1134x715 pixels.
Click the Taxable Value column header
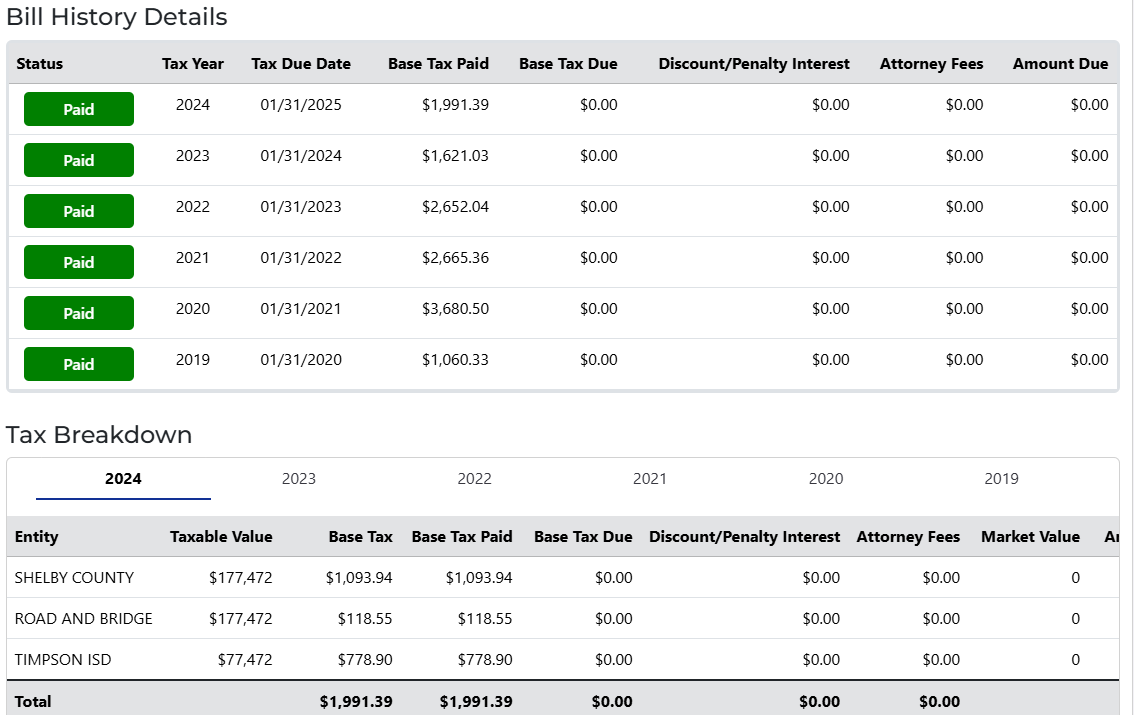(221, 536)
